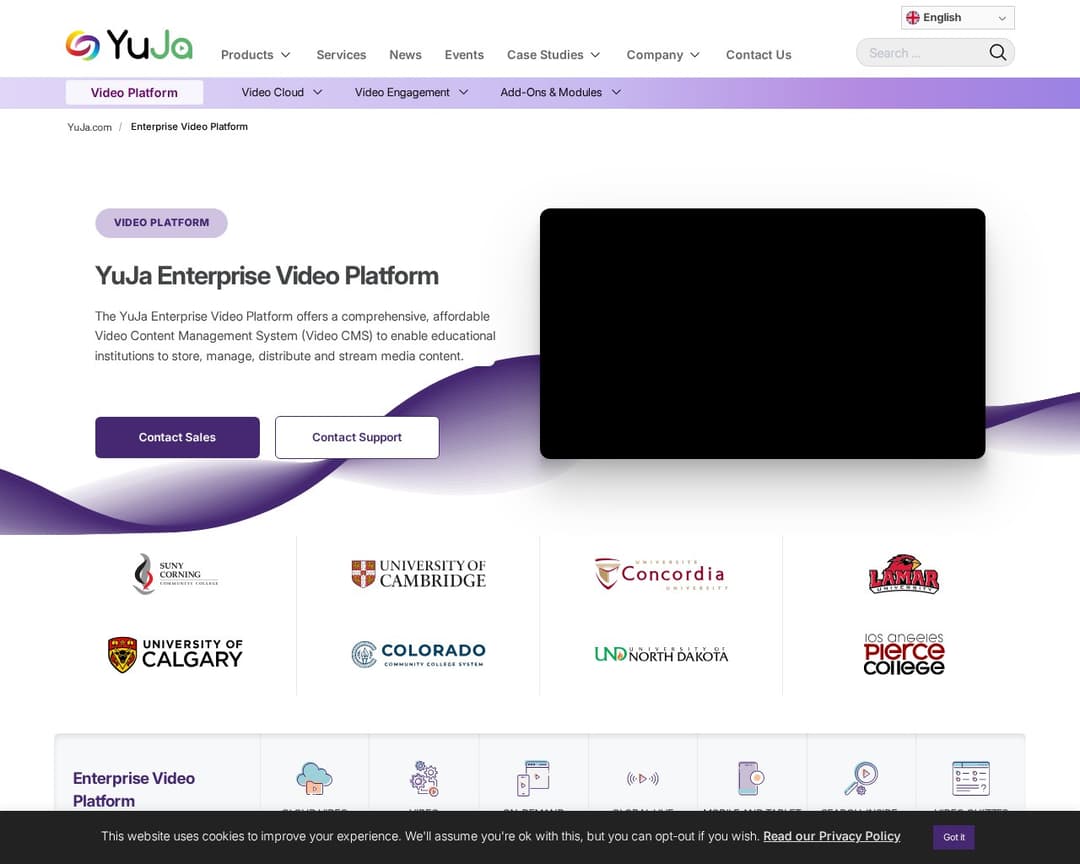Image resolution: width=1080 pixels, height=864 pixels.
Task: Open the cloud video storage feature icon
Action: (x=315, y=778)
